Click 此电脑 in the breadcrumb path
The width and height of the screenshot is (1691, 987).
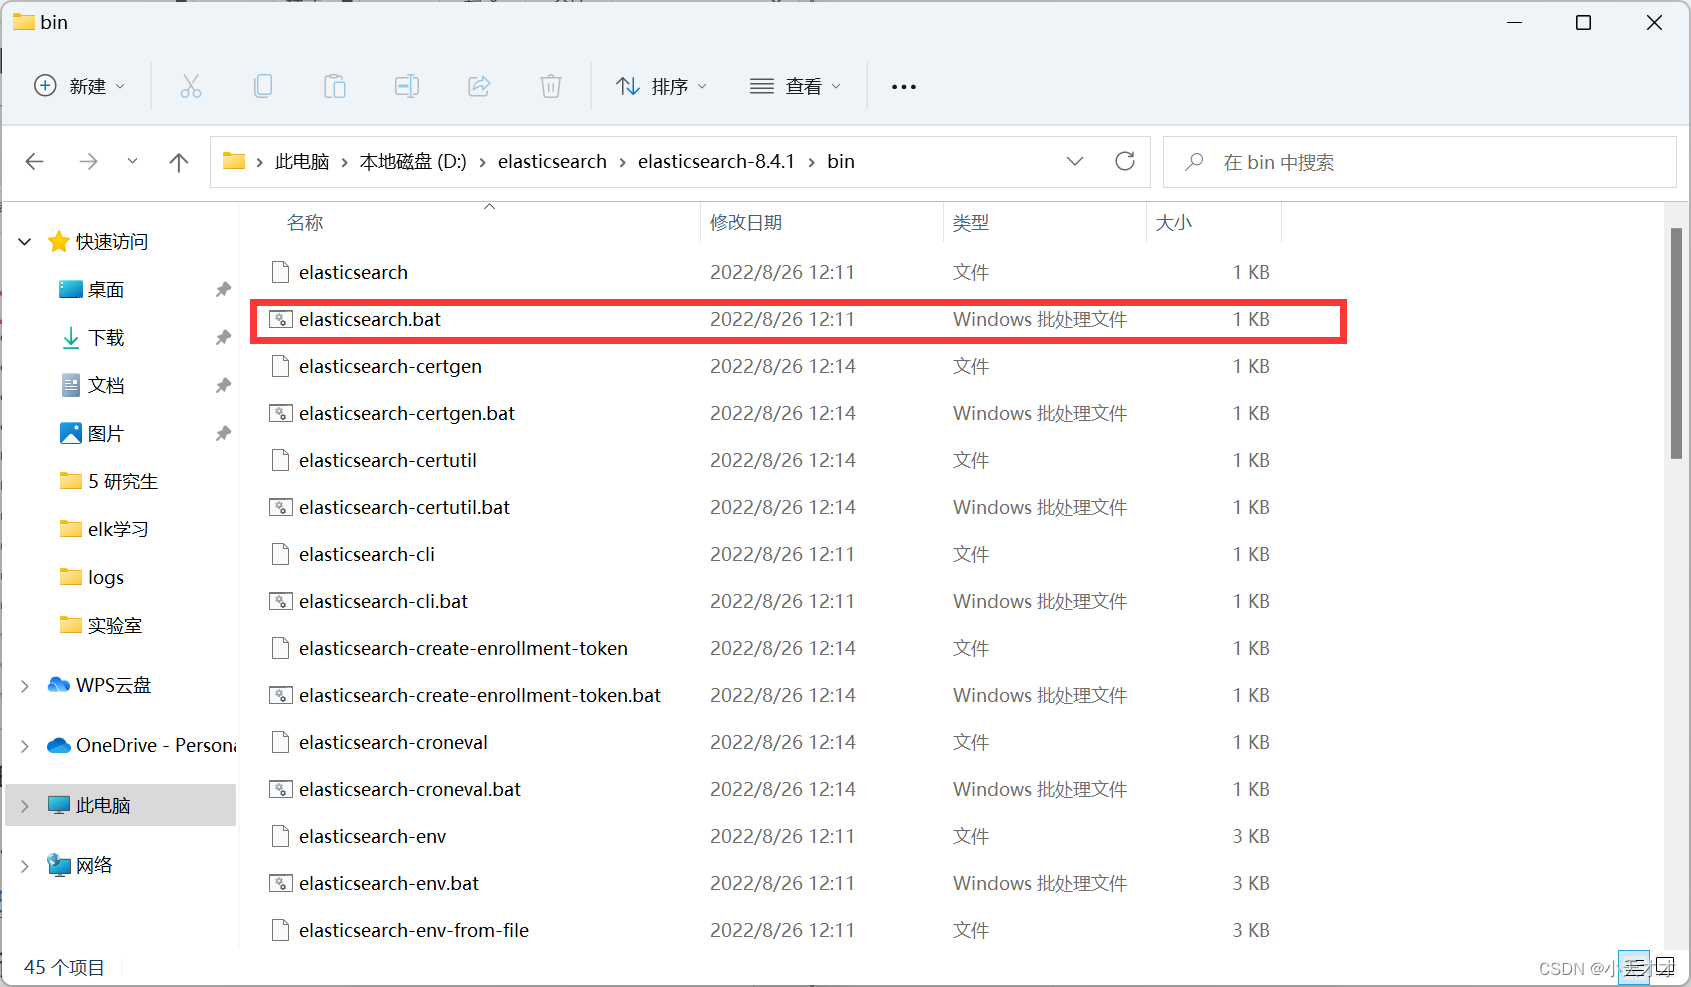tap(302, 162)
